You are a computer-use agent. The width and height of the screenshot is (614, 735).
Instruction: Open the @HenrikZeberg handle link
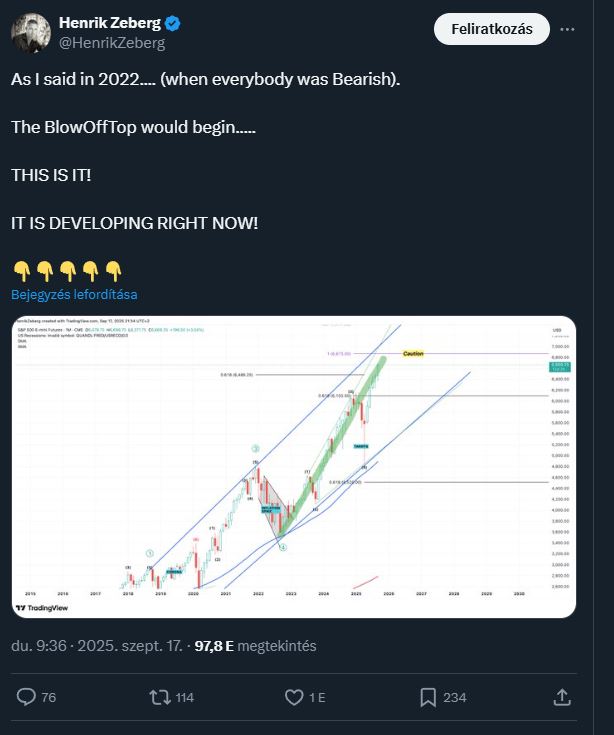pos(112,43)
